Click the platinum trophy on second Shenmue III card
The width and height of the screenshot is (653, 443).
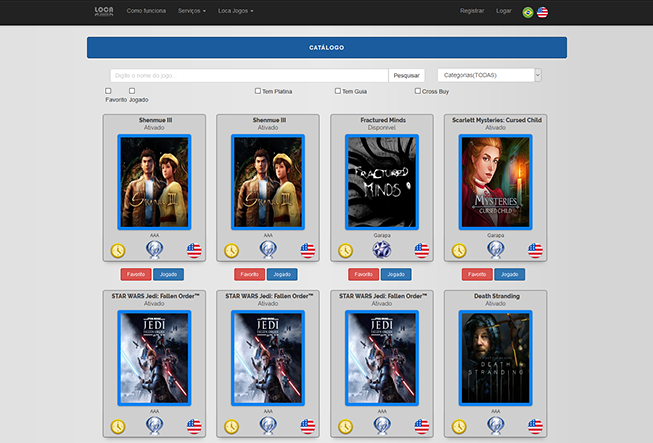pyautogui.click(x=268, y=250)
